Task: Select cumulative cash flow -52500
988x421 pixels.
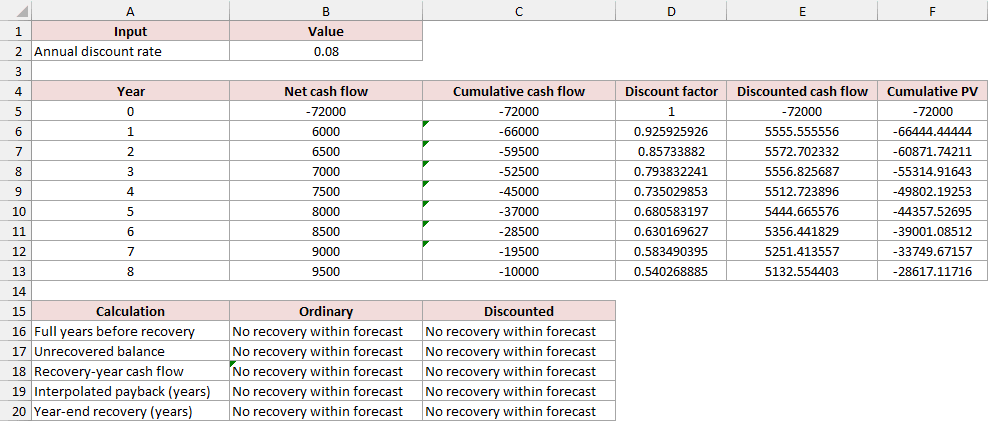Action: click(x=519, y=172)
